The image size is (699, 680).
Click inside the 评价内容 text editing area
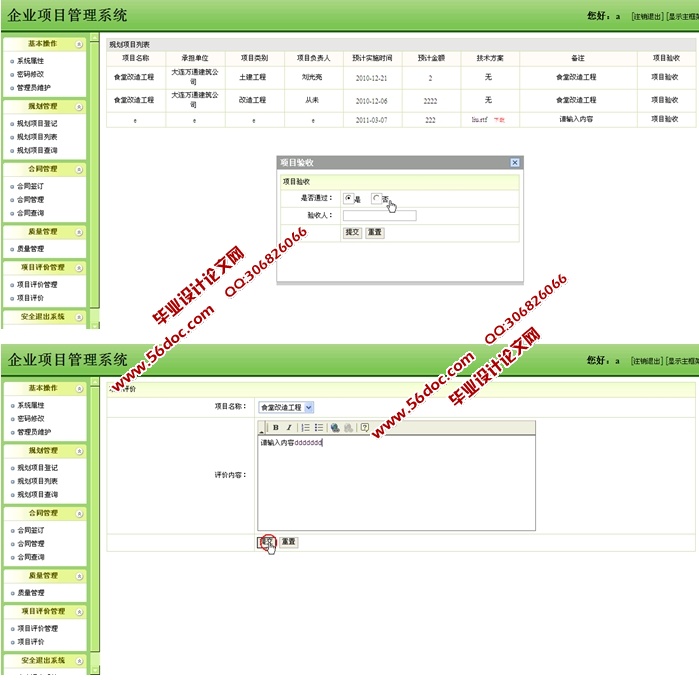click(396, 483)
